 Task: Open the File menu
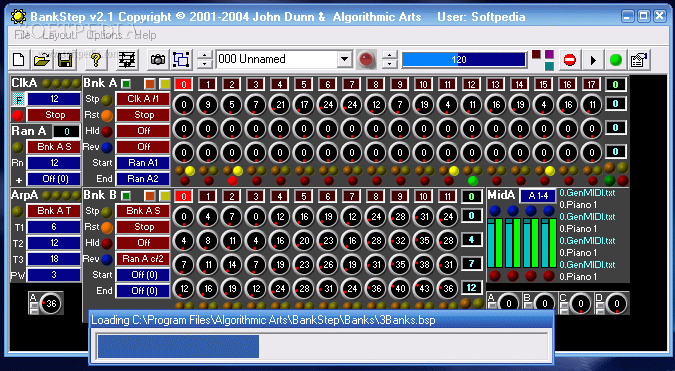[x=22, y=35]
